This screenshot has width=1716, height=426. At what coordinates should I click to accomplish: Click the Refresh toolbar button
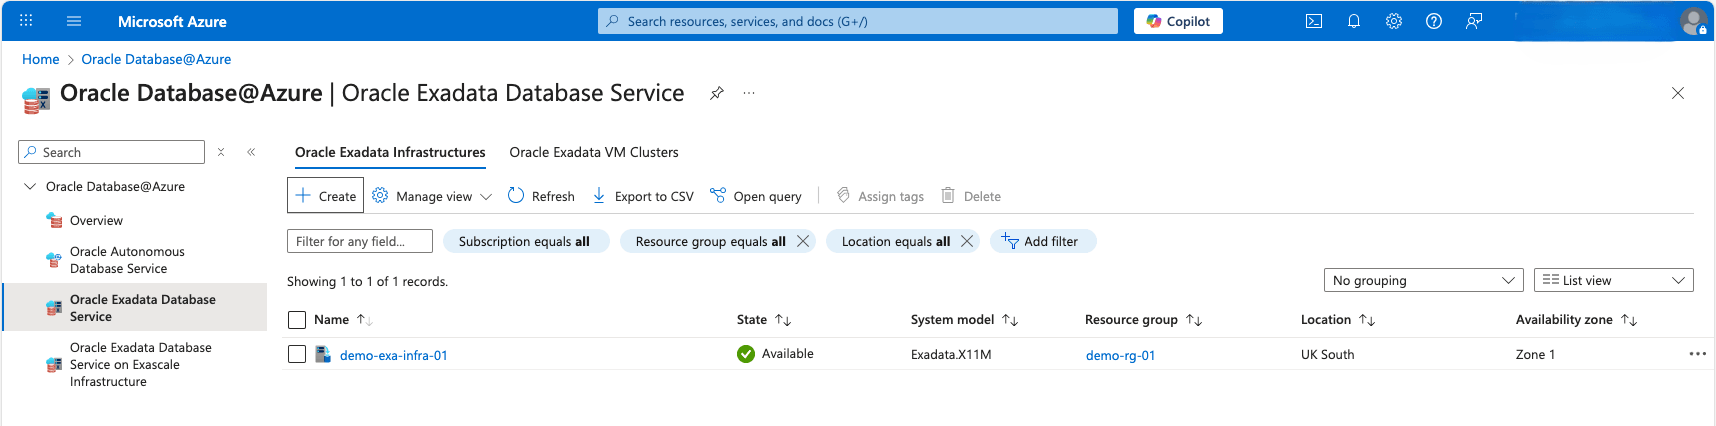click(x=541, y=196)
